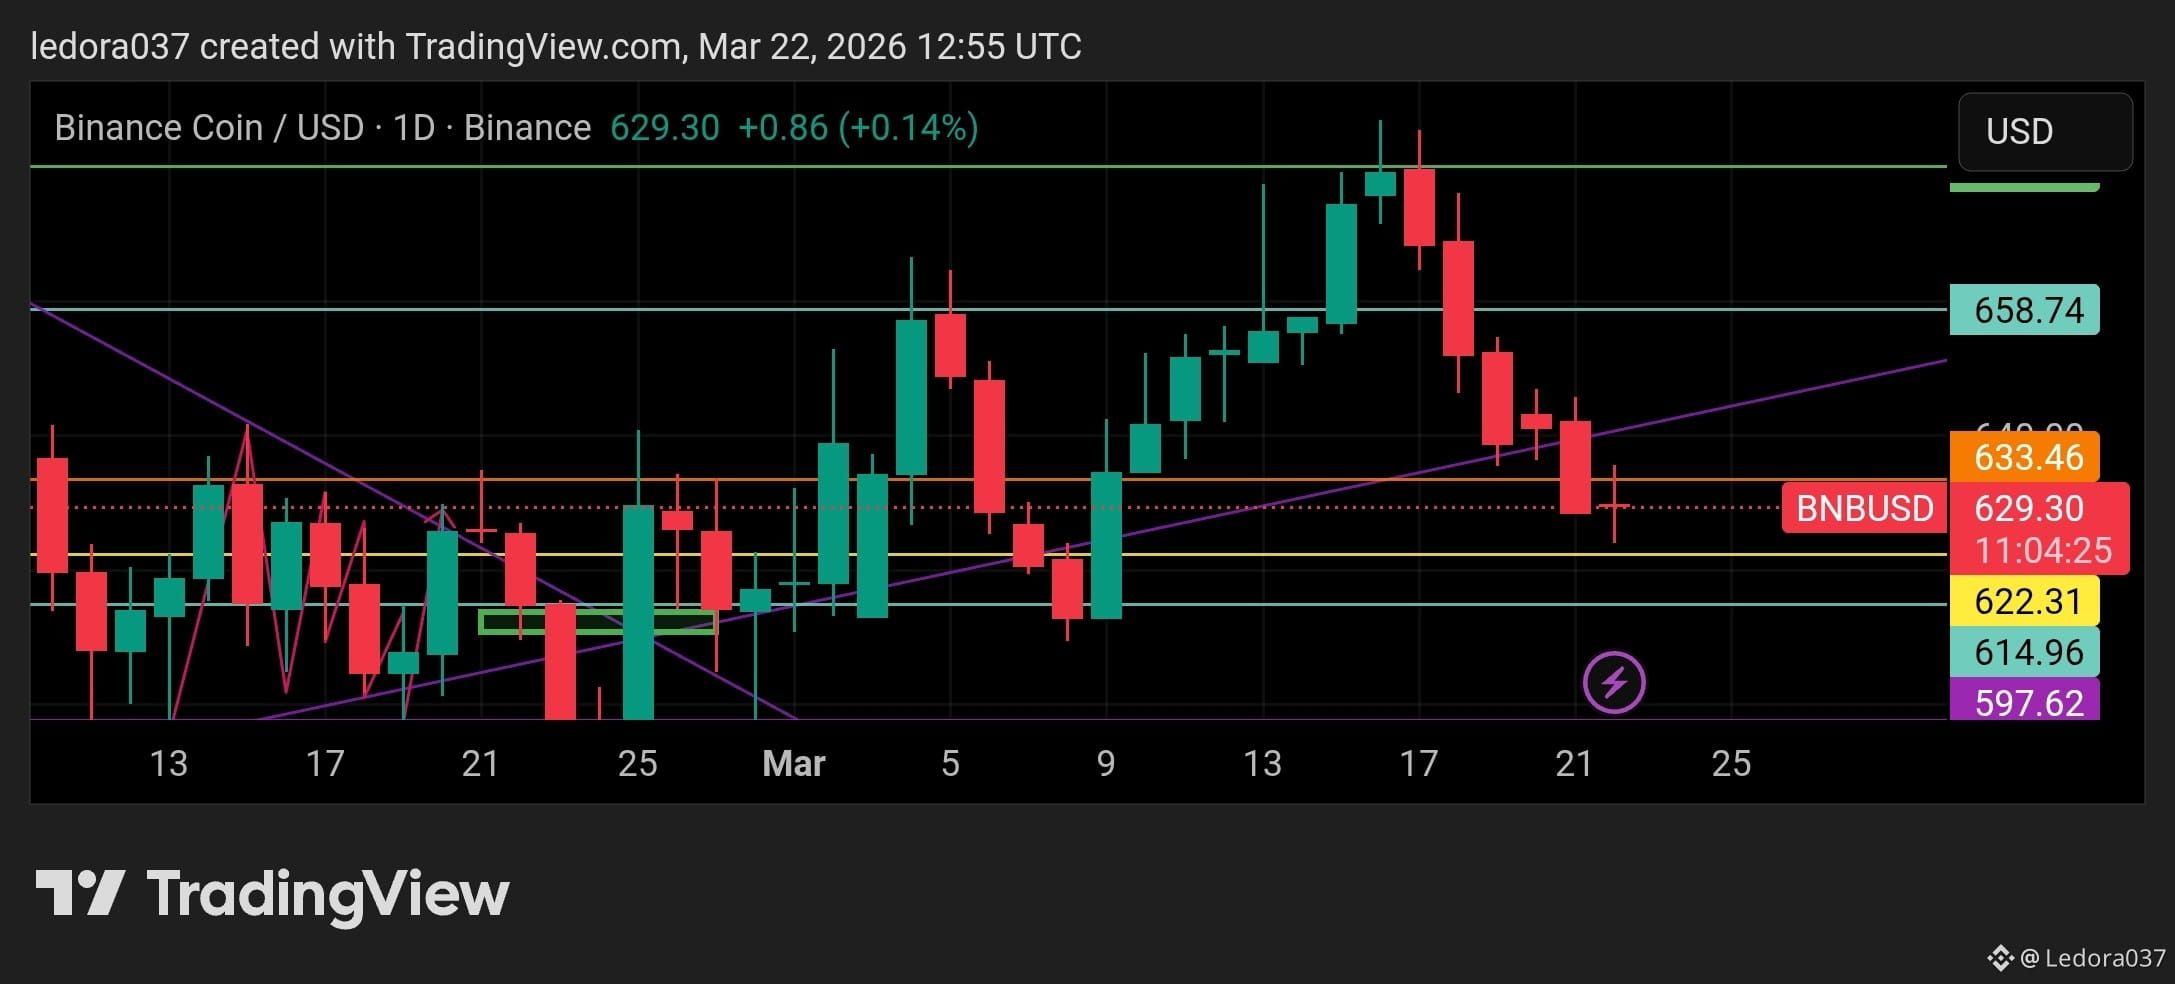The height and width of the screenshot is (984, 2175).
Task: Click the Mar month label on the time axis
Action: point(794,764)
